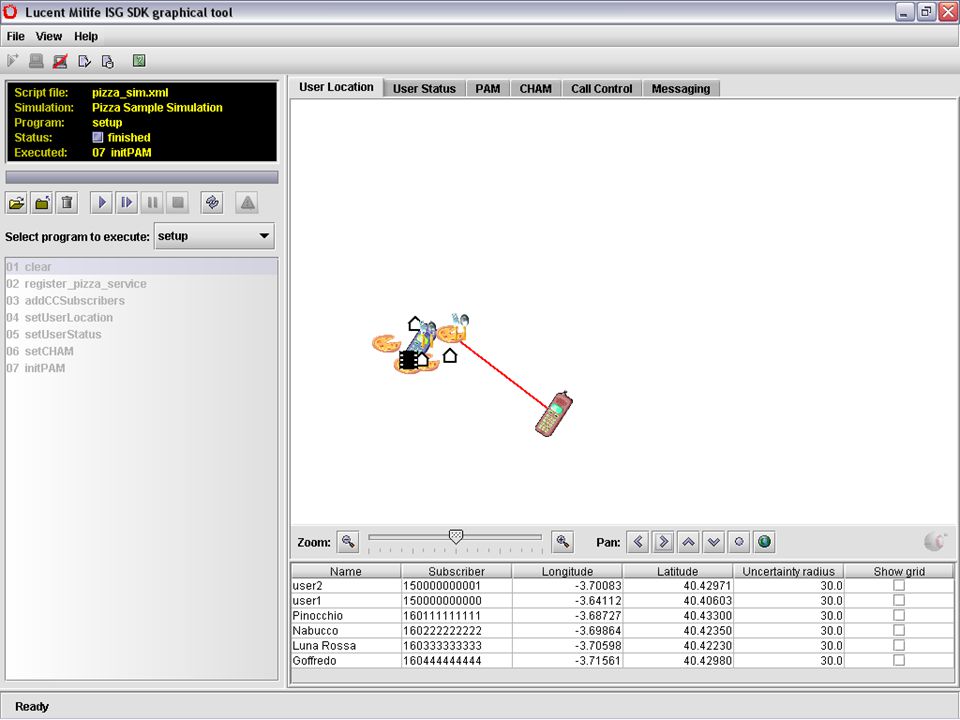This screenshot has height=720, width=960.
Task: Select subscriber cell 160333333333
Action: pyautogui.click(x=457, y=645)
